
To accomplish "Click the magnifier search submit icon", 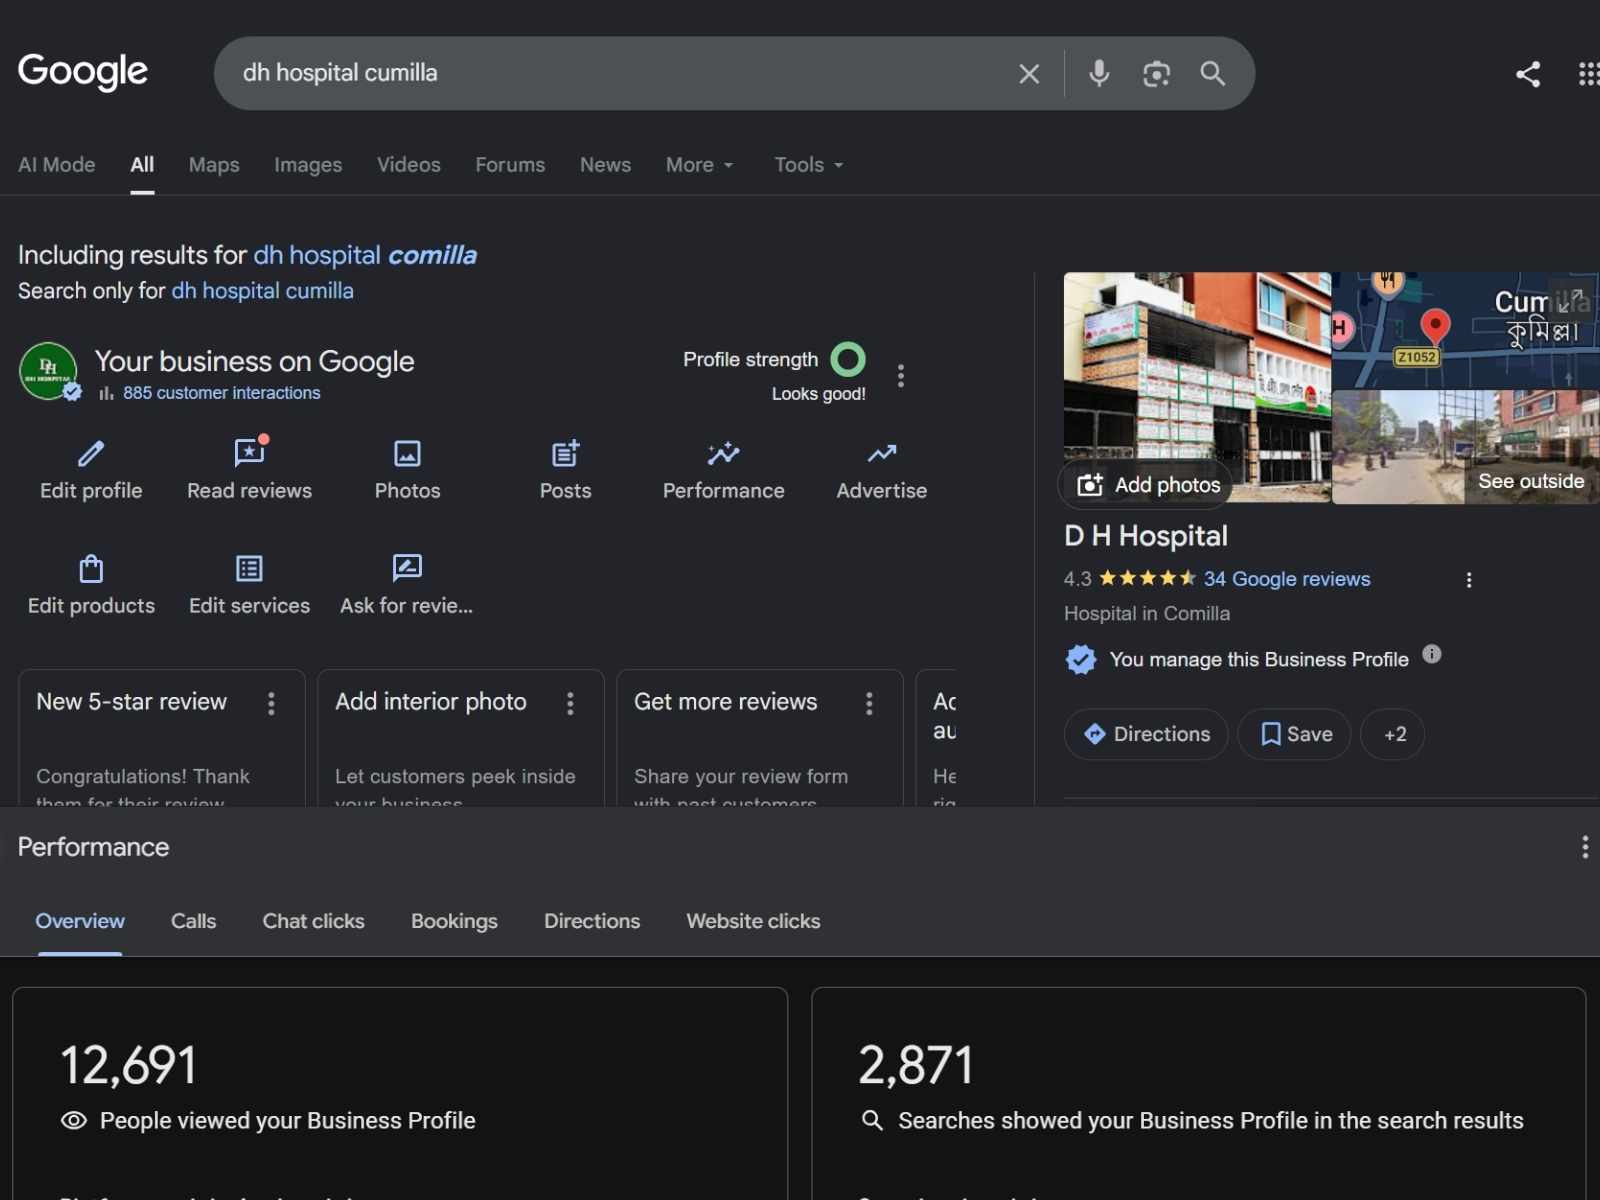I will click(1213, 73).
